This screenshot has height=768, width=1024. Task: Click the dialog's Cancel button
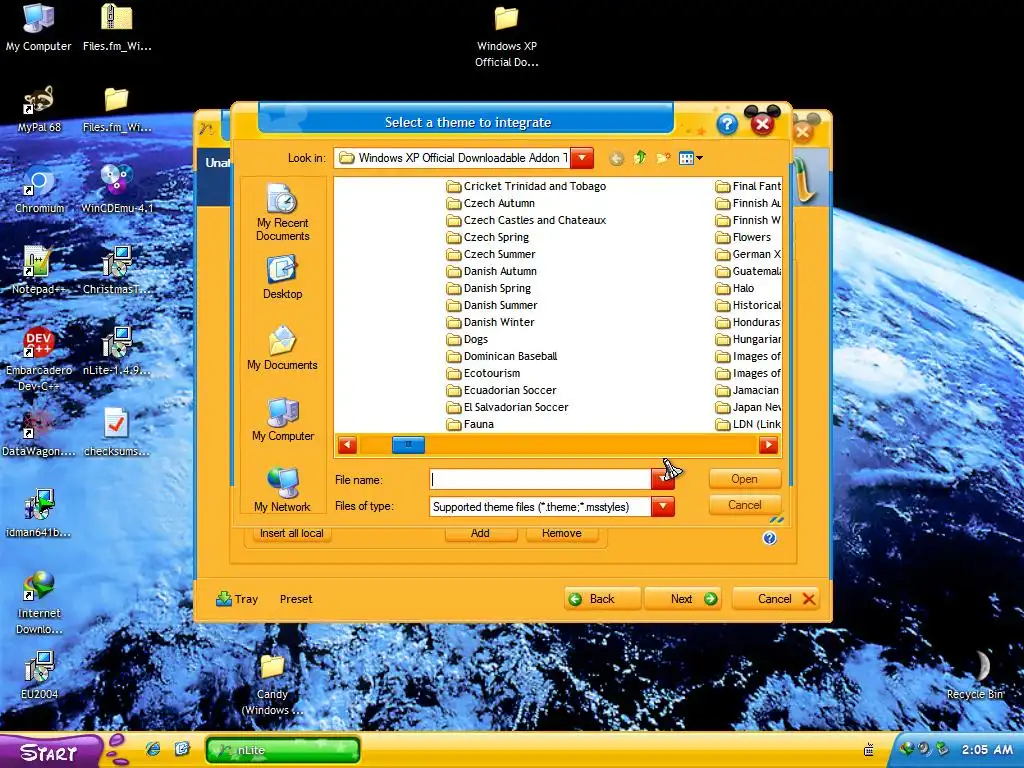click(x=744, y=505)
